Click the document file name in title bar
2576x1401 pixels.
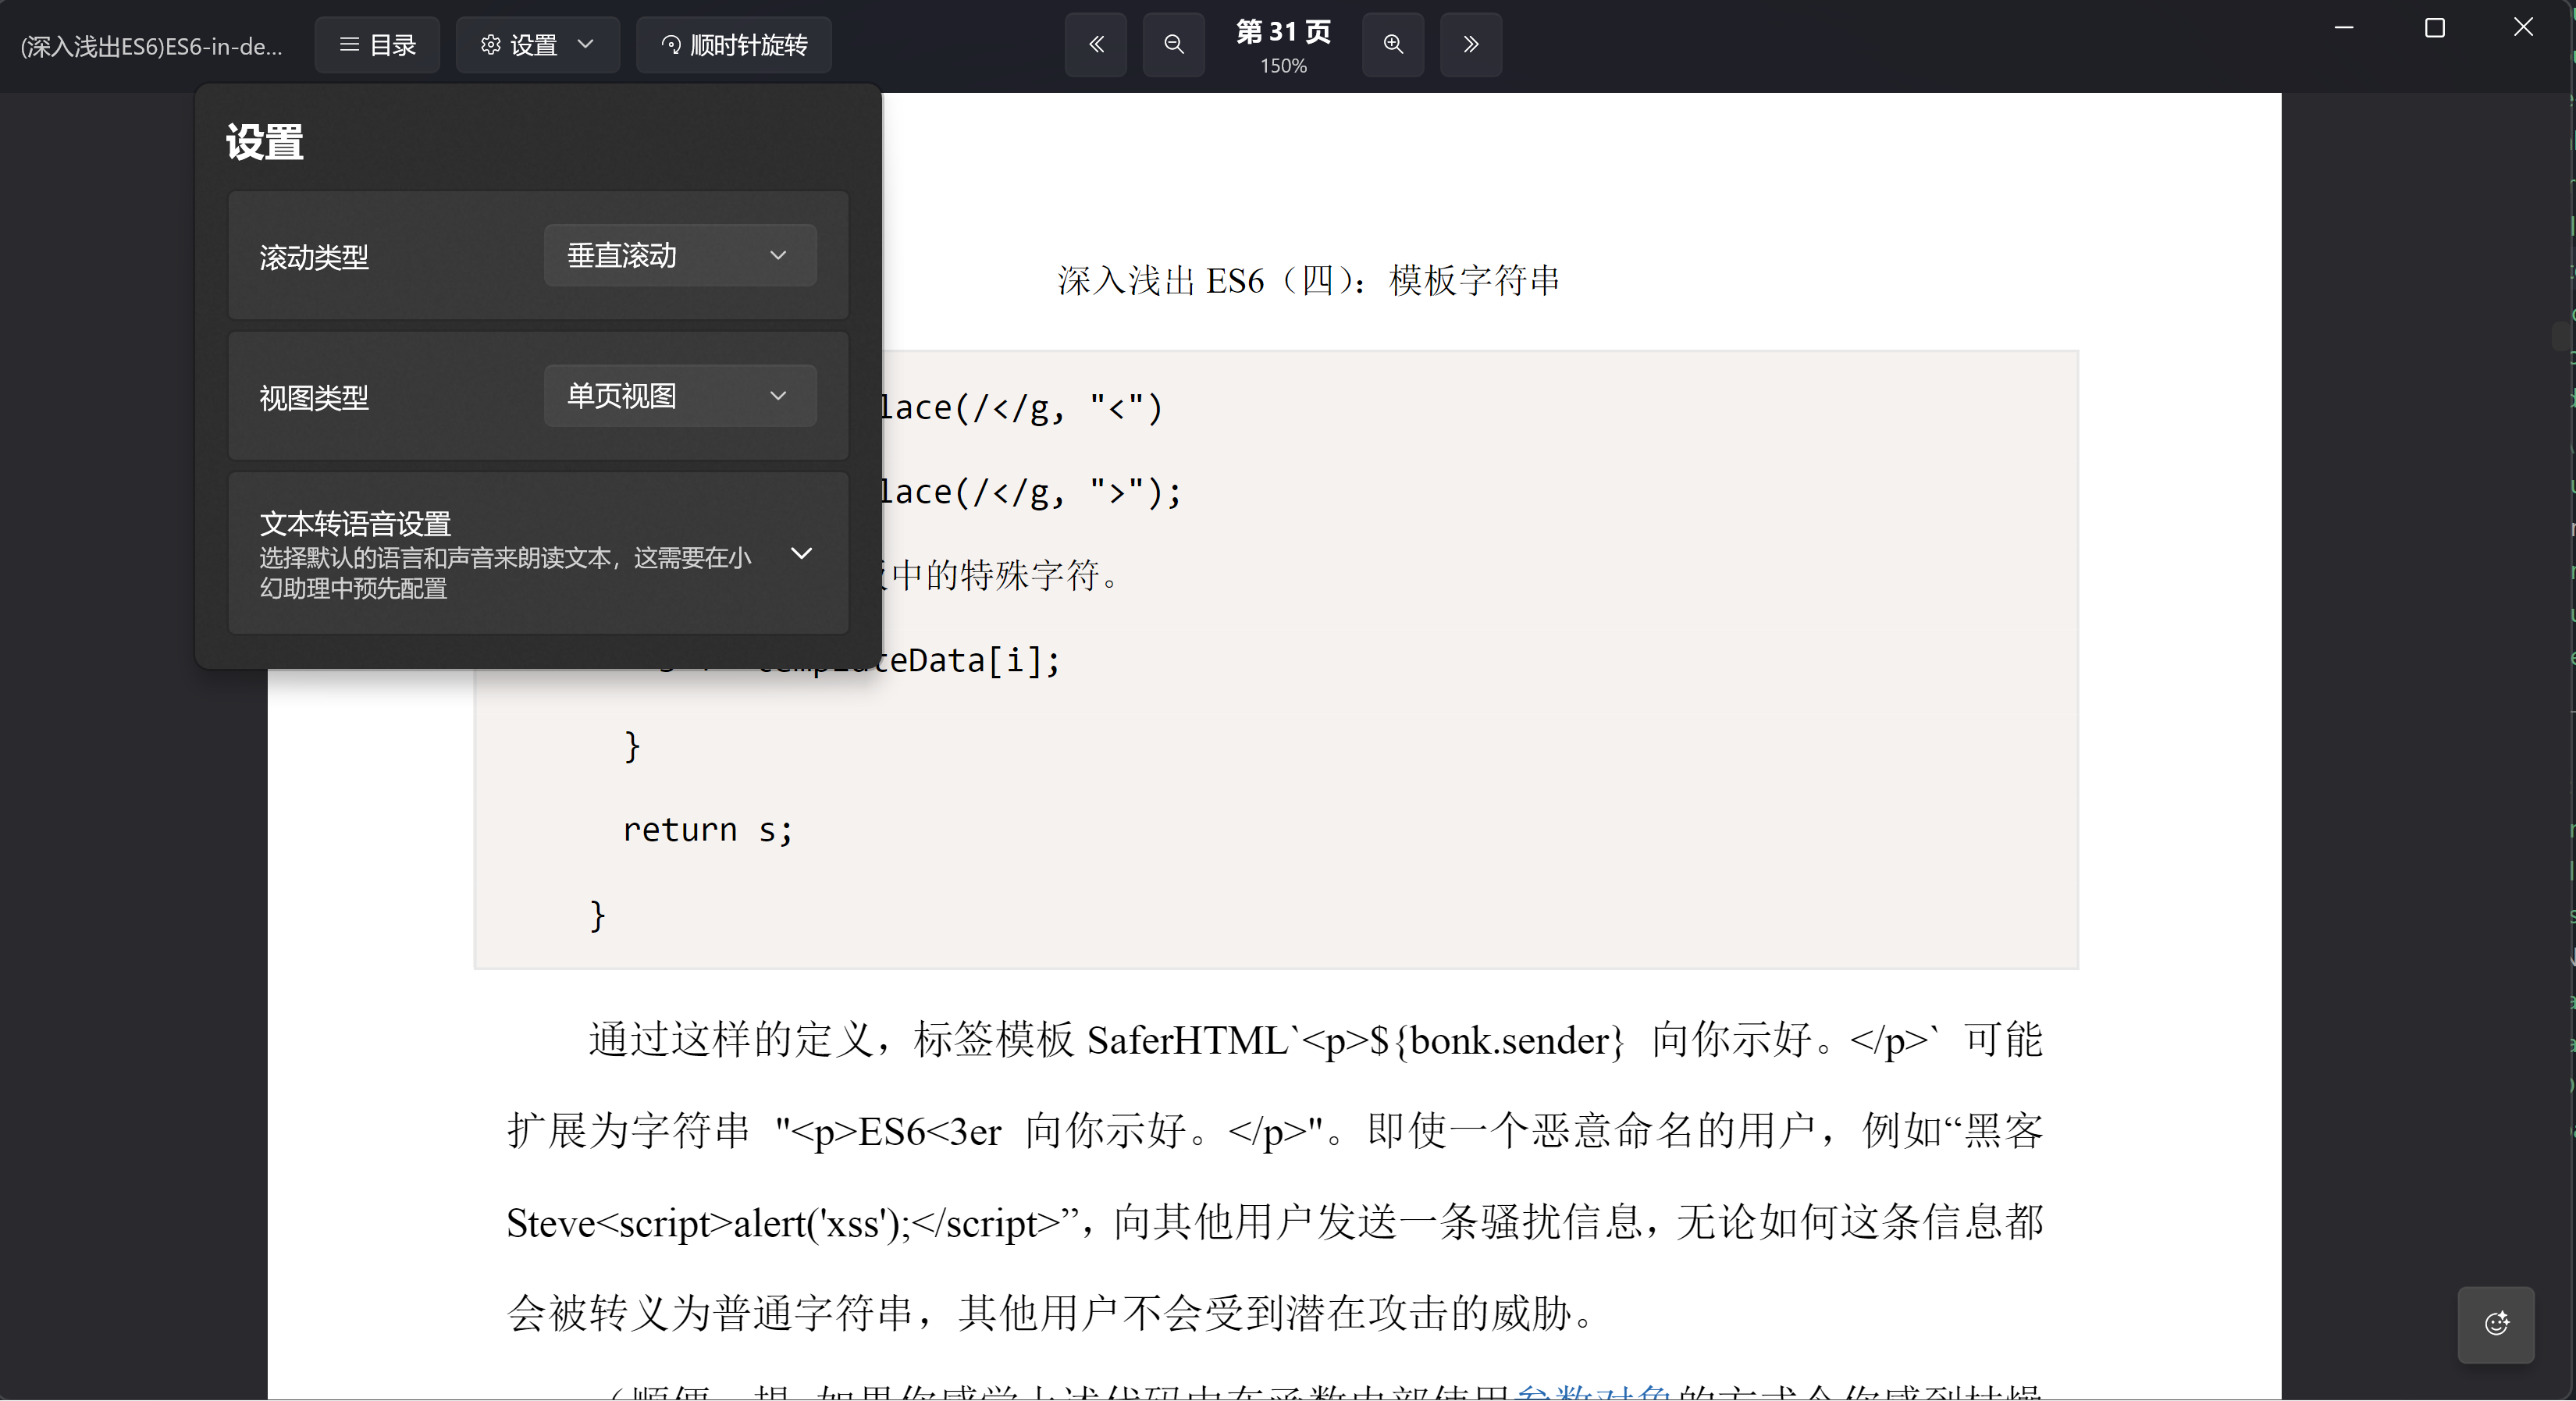click(x=151, y=46)
